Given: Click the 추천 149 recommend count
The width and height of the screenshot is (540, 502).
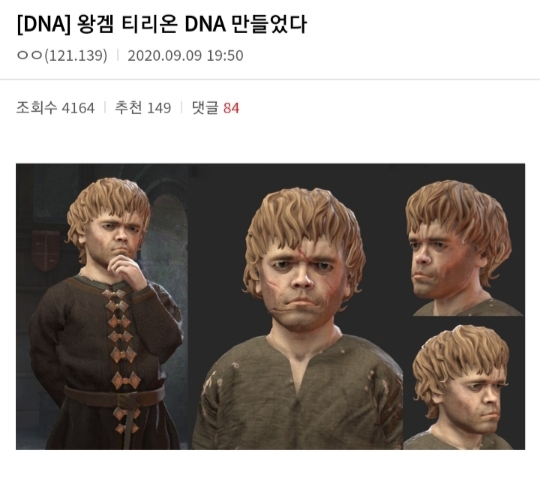Looking at the screenshot, I should [x=143, y=108].
